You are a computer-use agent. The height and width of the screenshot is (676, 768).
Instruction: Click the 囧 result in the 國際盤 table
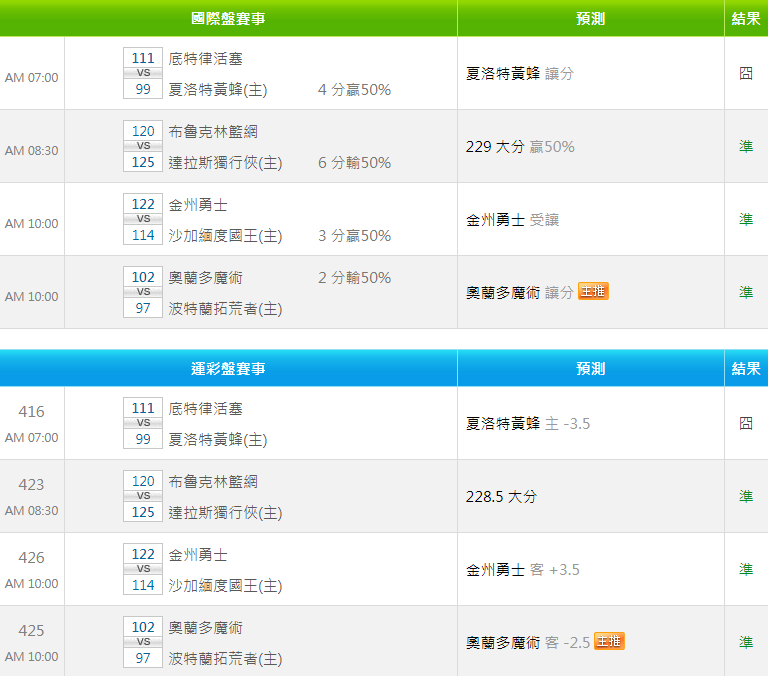coord(746,73)
